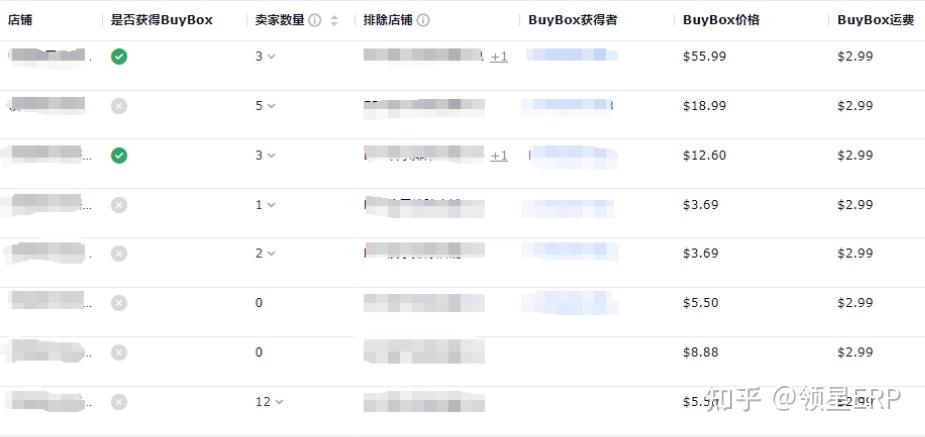The height and width of the screenshot is (437, 925).
Task: Click the grey X status icon in $5.50 row
Action: (x=119, y=303)
